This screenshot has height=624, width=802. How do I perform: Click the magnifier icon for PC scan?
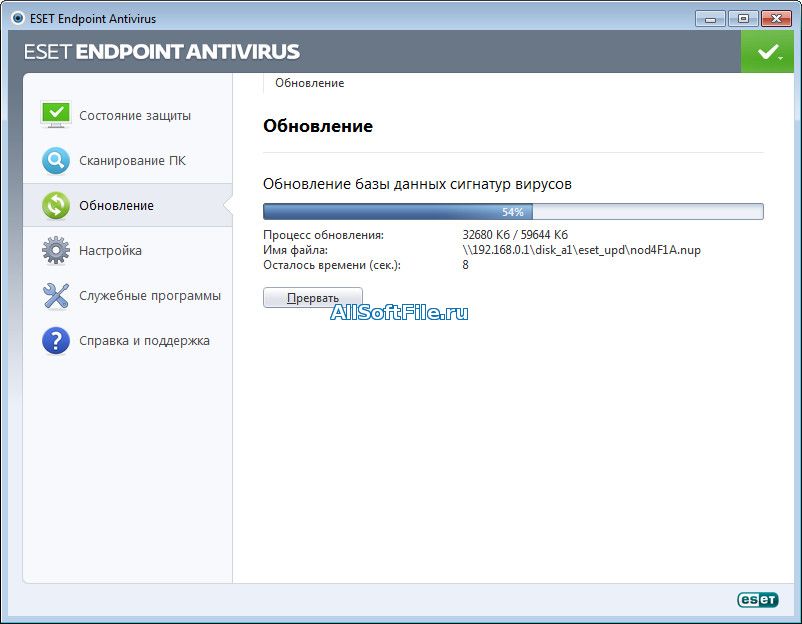[x=56, y=161]
